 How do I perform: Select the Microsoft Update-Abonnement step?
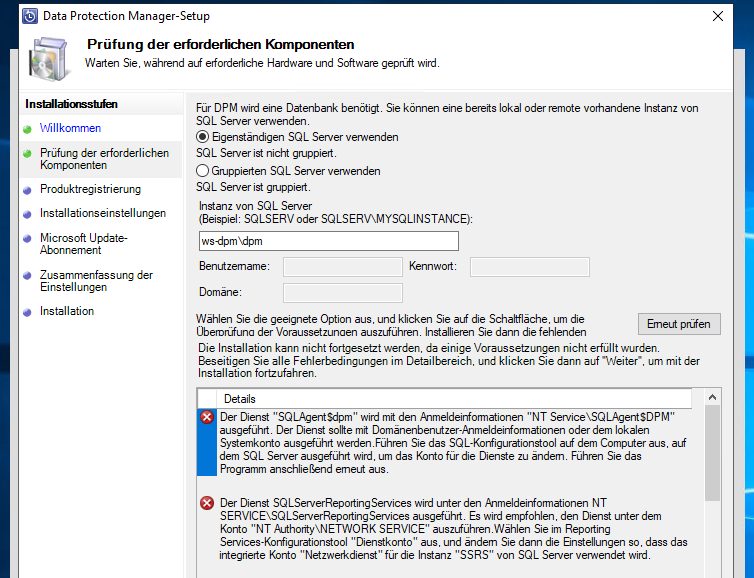tap(84, 244)
